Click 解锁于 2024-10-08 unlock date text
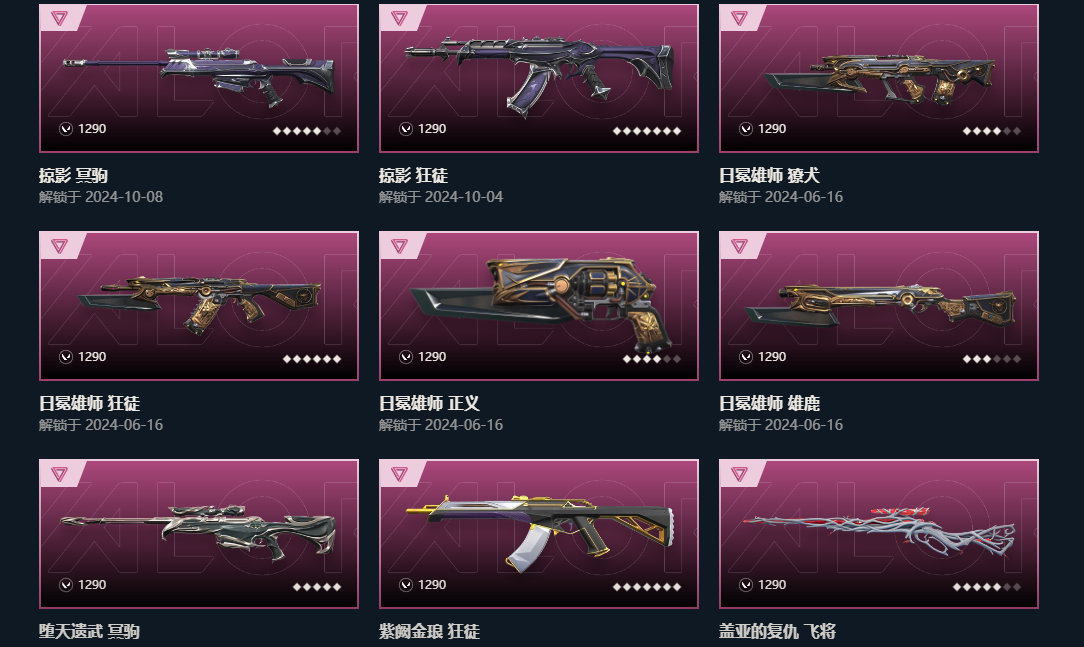This screenshot has height=647, width=1084. click(101, 197)
